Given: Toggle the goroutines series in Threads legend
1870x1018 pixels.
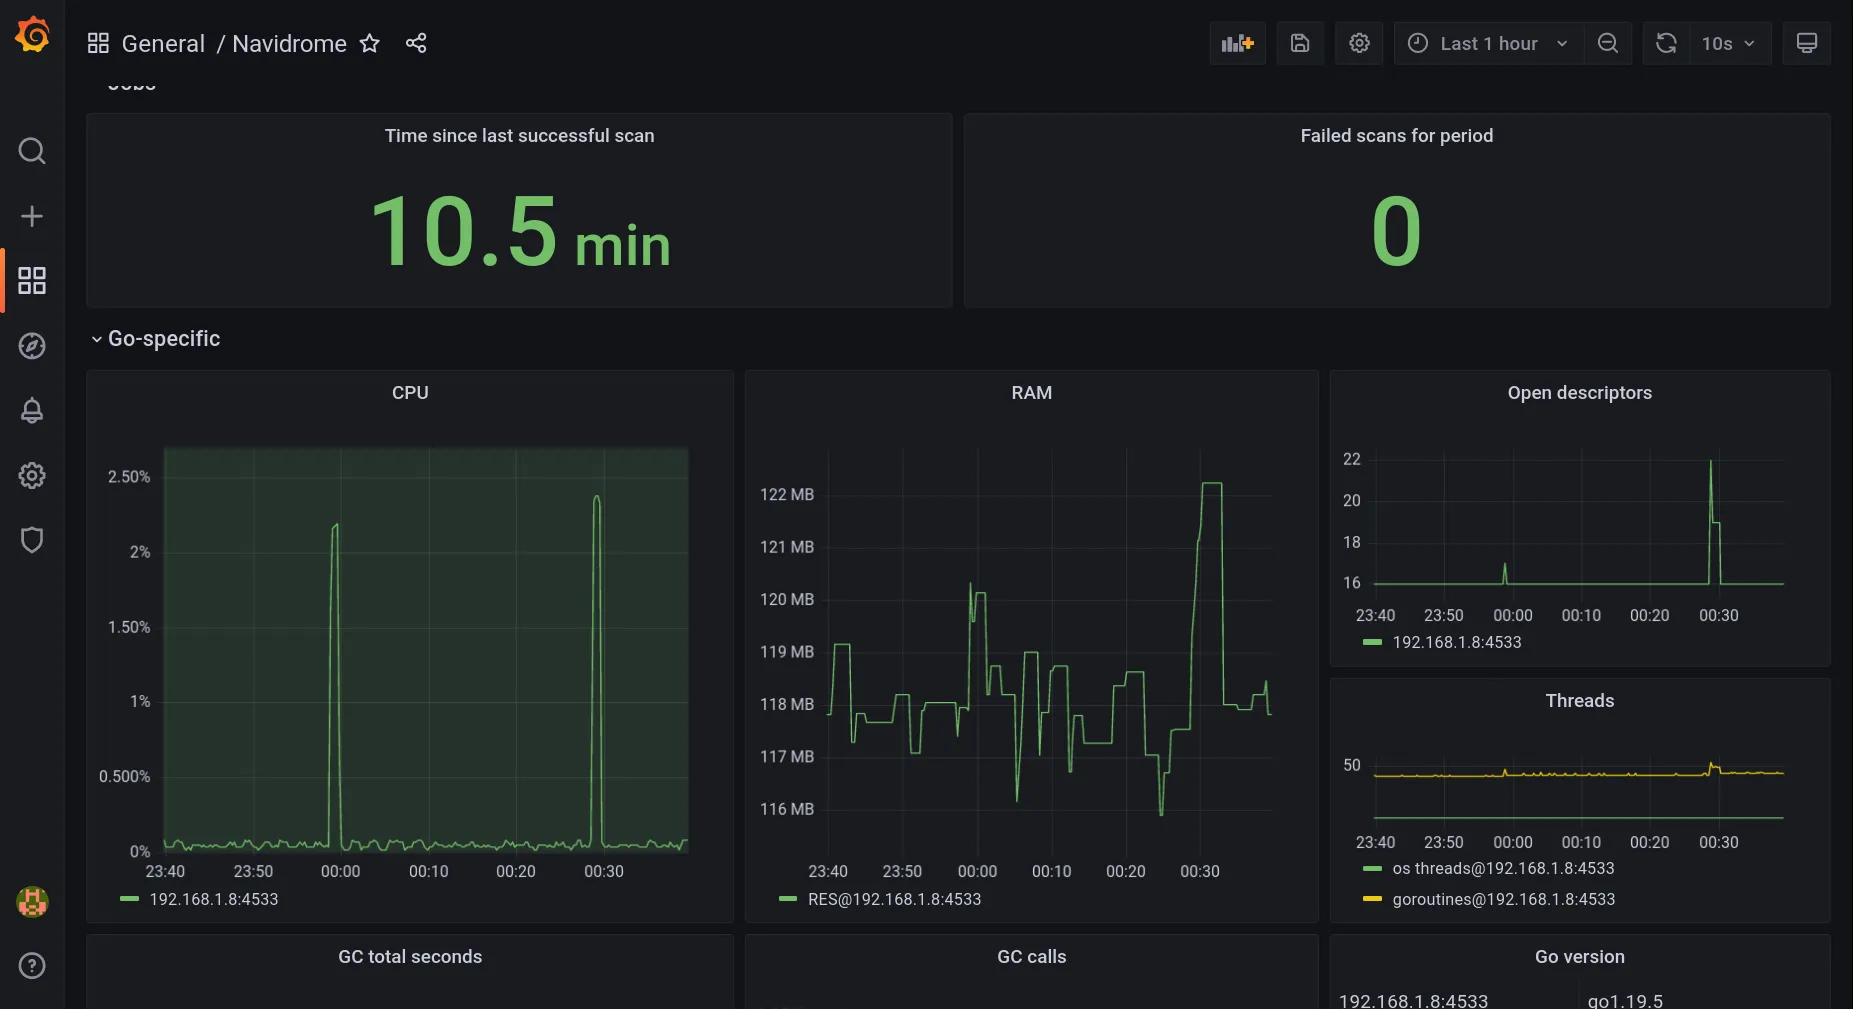Looking at the screenshot, I should tap(1502, 899).
